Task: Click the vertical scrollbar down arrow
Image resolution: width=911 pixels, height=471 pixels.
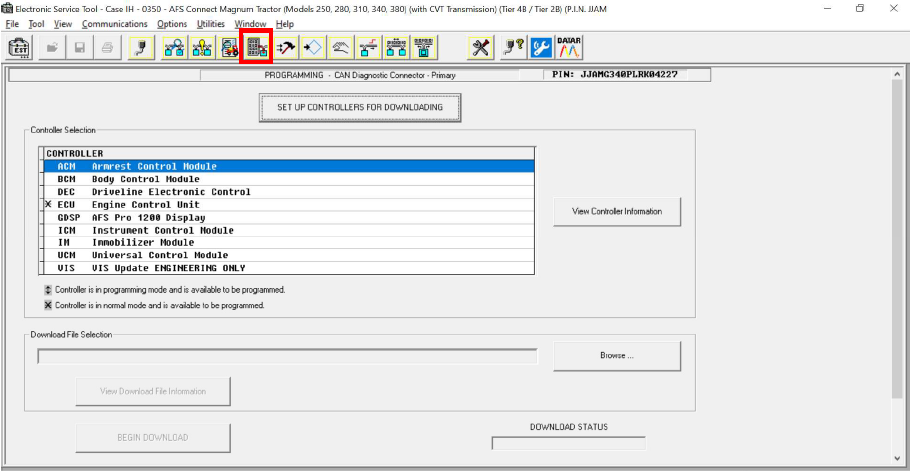Action: pyautogui.click(x=898, y=458)
